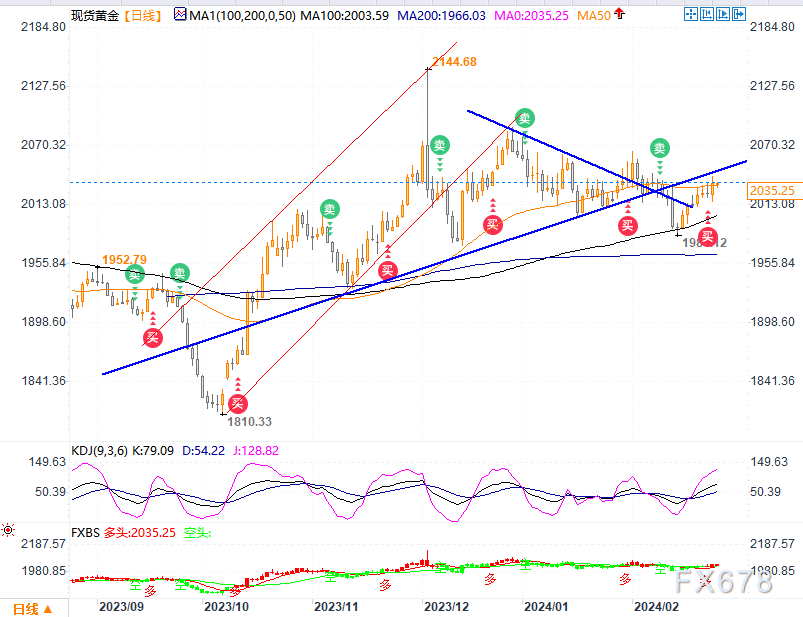Click the 2023/09 date label
Screen dimensions: 803x617
coord(121,607)
